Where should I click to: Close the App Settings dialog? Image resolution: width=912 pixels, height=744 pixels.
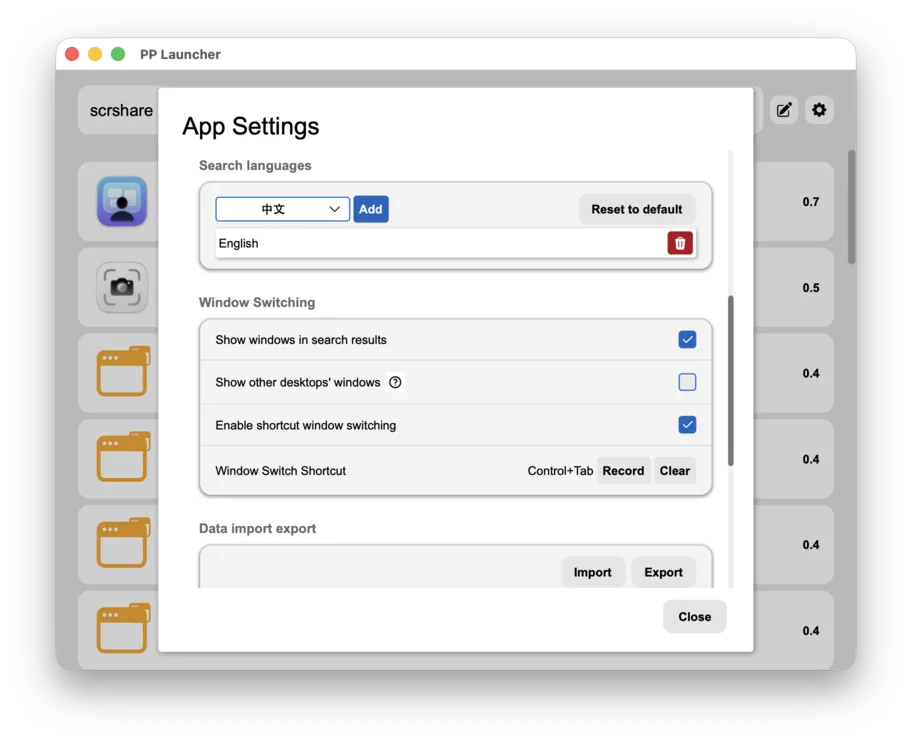click(x=694, y=617)
